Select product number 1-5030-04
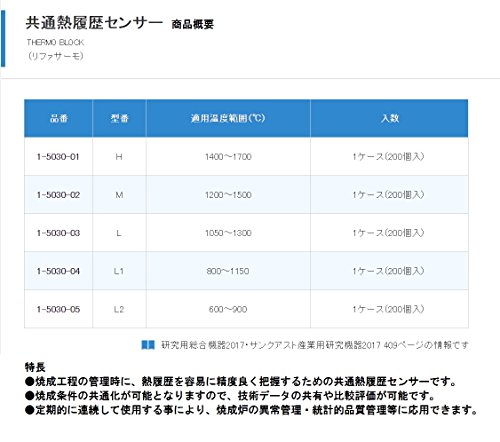500x442 pixels. tap(58, 271)
